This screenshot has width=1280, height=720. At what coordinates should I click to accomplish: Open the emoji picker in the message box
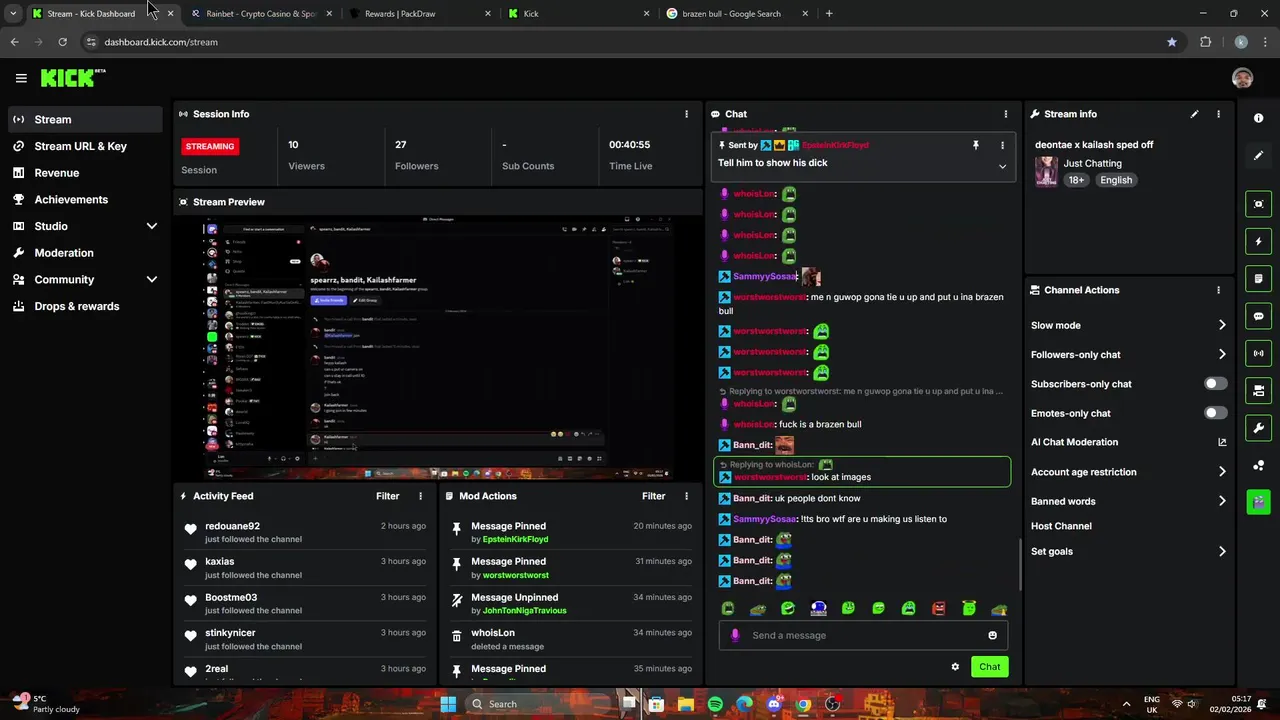tap(992, 635)
